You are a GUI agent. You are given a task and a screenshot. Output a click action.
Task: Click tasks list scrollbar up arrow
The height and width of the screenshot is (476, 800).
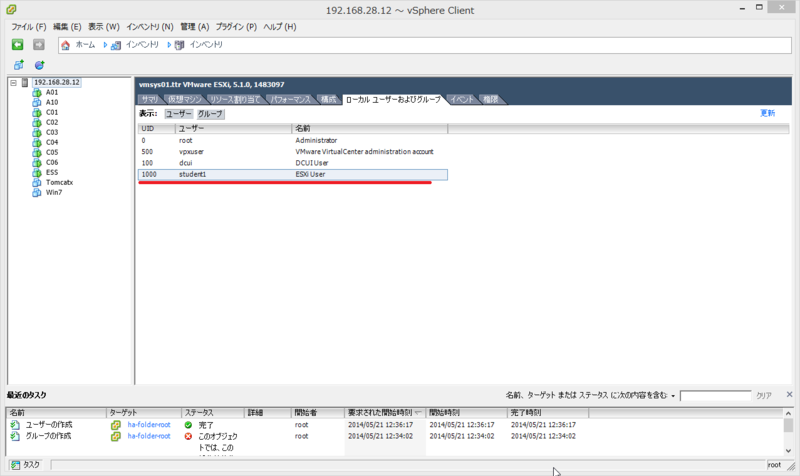(788, 413)
